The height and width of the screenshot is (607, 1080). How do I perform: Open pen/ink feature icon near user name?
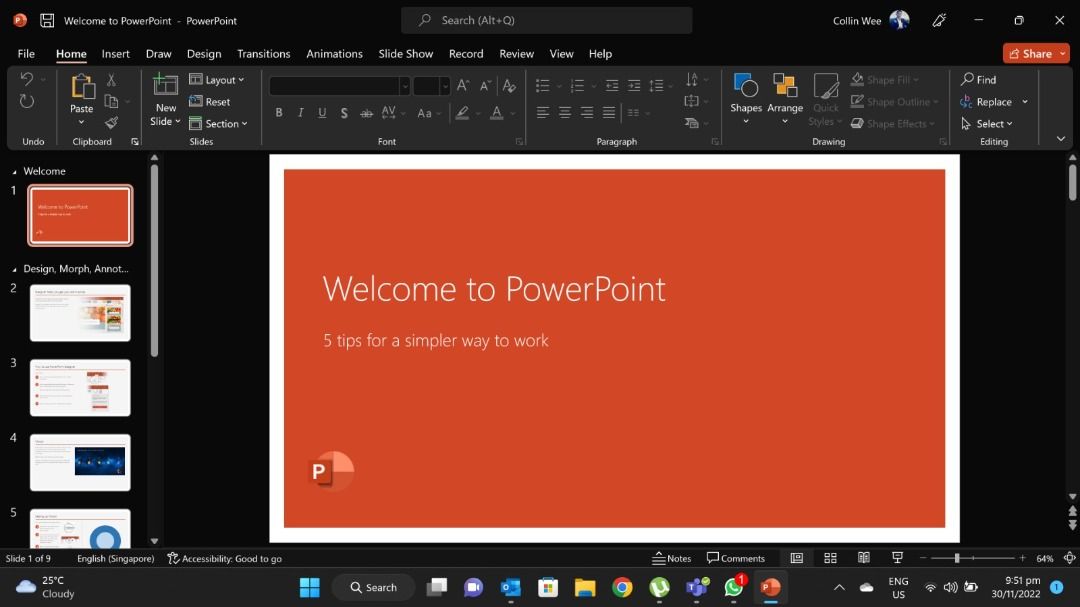(939, 21)
